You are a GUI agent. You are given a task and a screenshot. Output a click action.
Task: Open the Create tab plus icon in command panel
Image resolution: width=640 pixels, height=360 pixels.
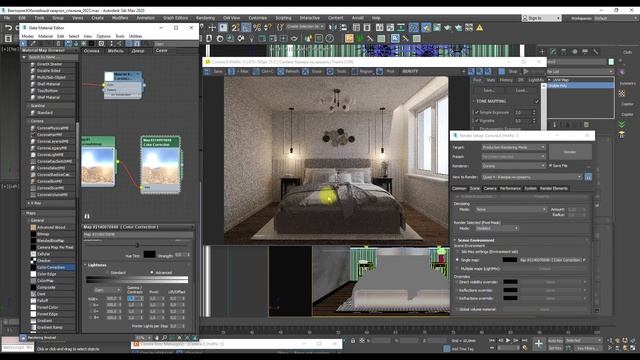pyautogui.click(x=542, y=52)
